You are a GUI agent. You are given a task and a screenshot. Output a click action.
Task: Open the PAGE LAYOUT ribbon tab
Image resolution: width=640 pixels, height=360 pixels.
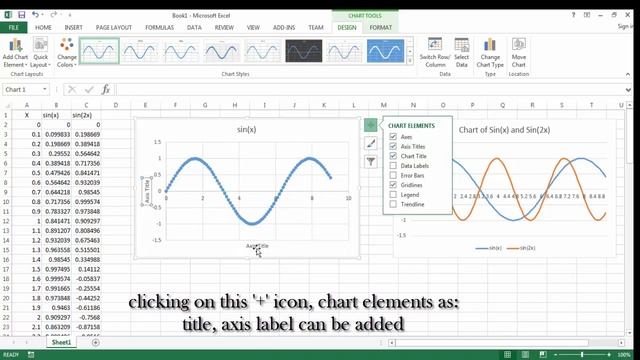point(113,27)
